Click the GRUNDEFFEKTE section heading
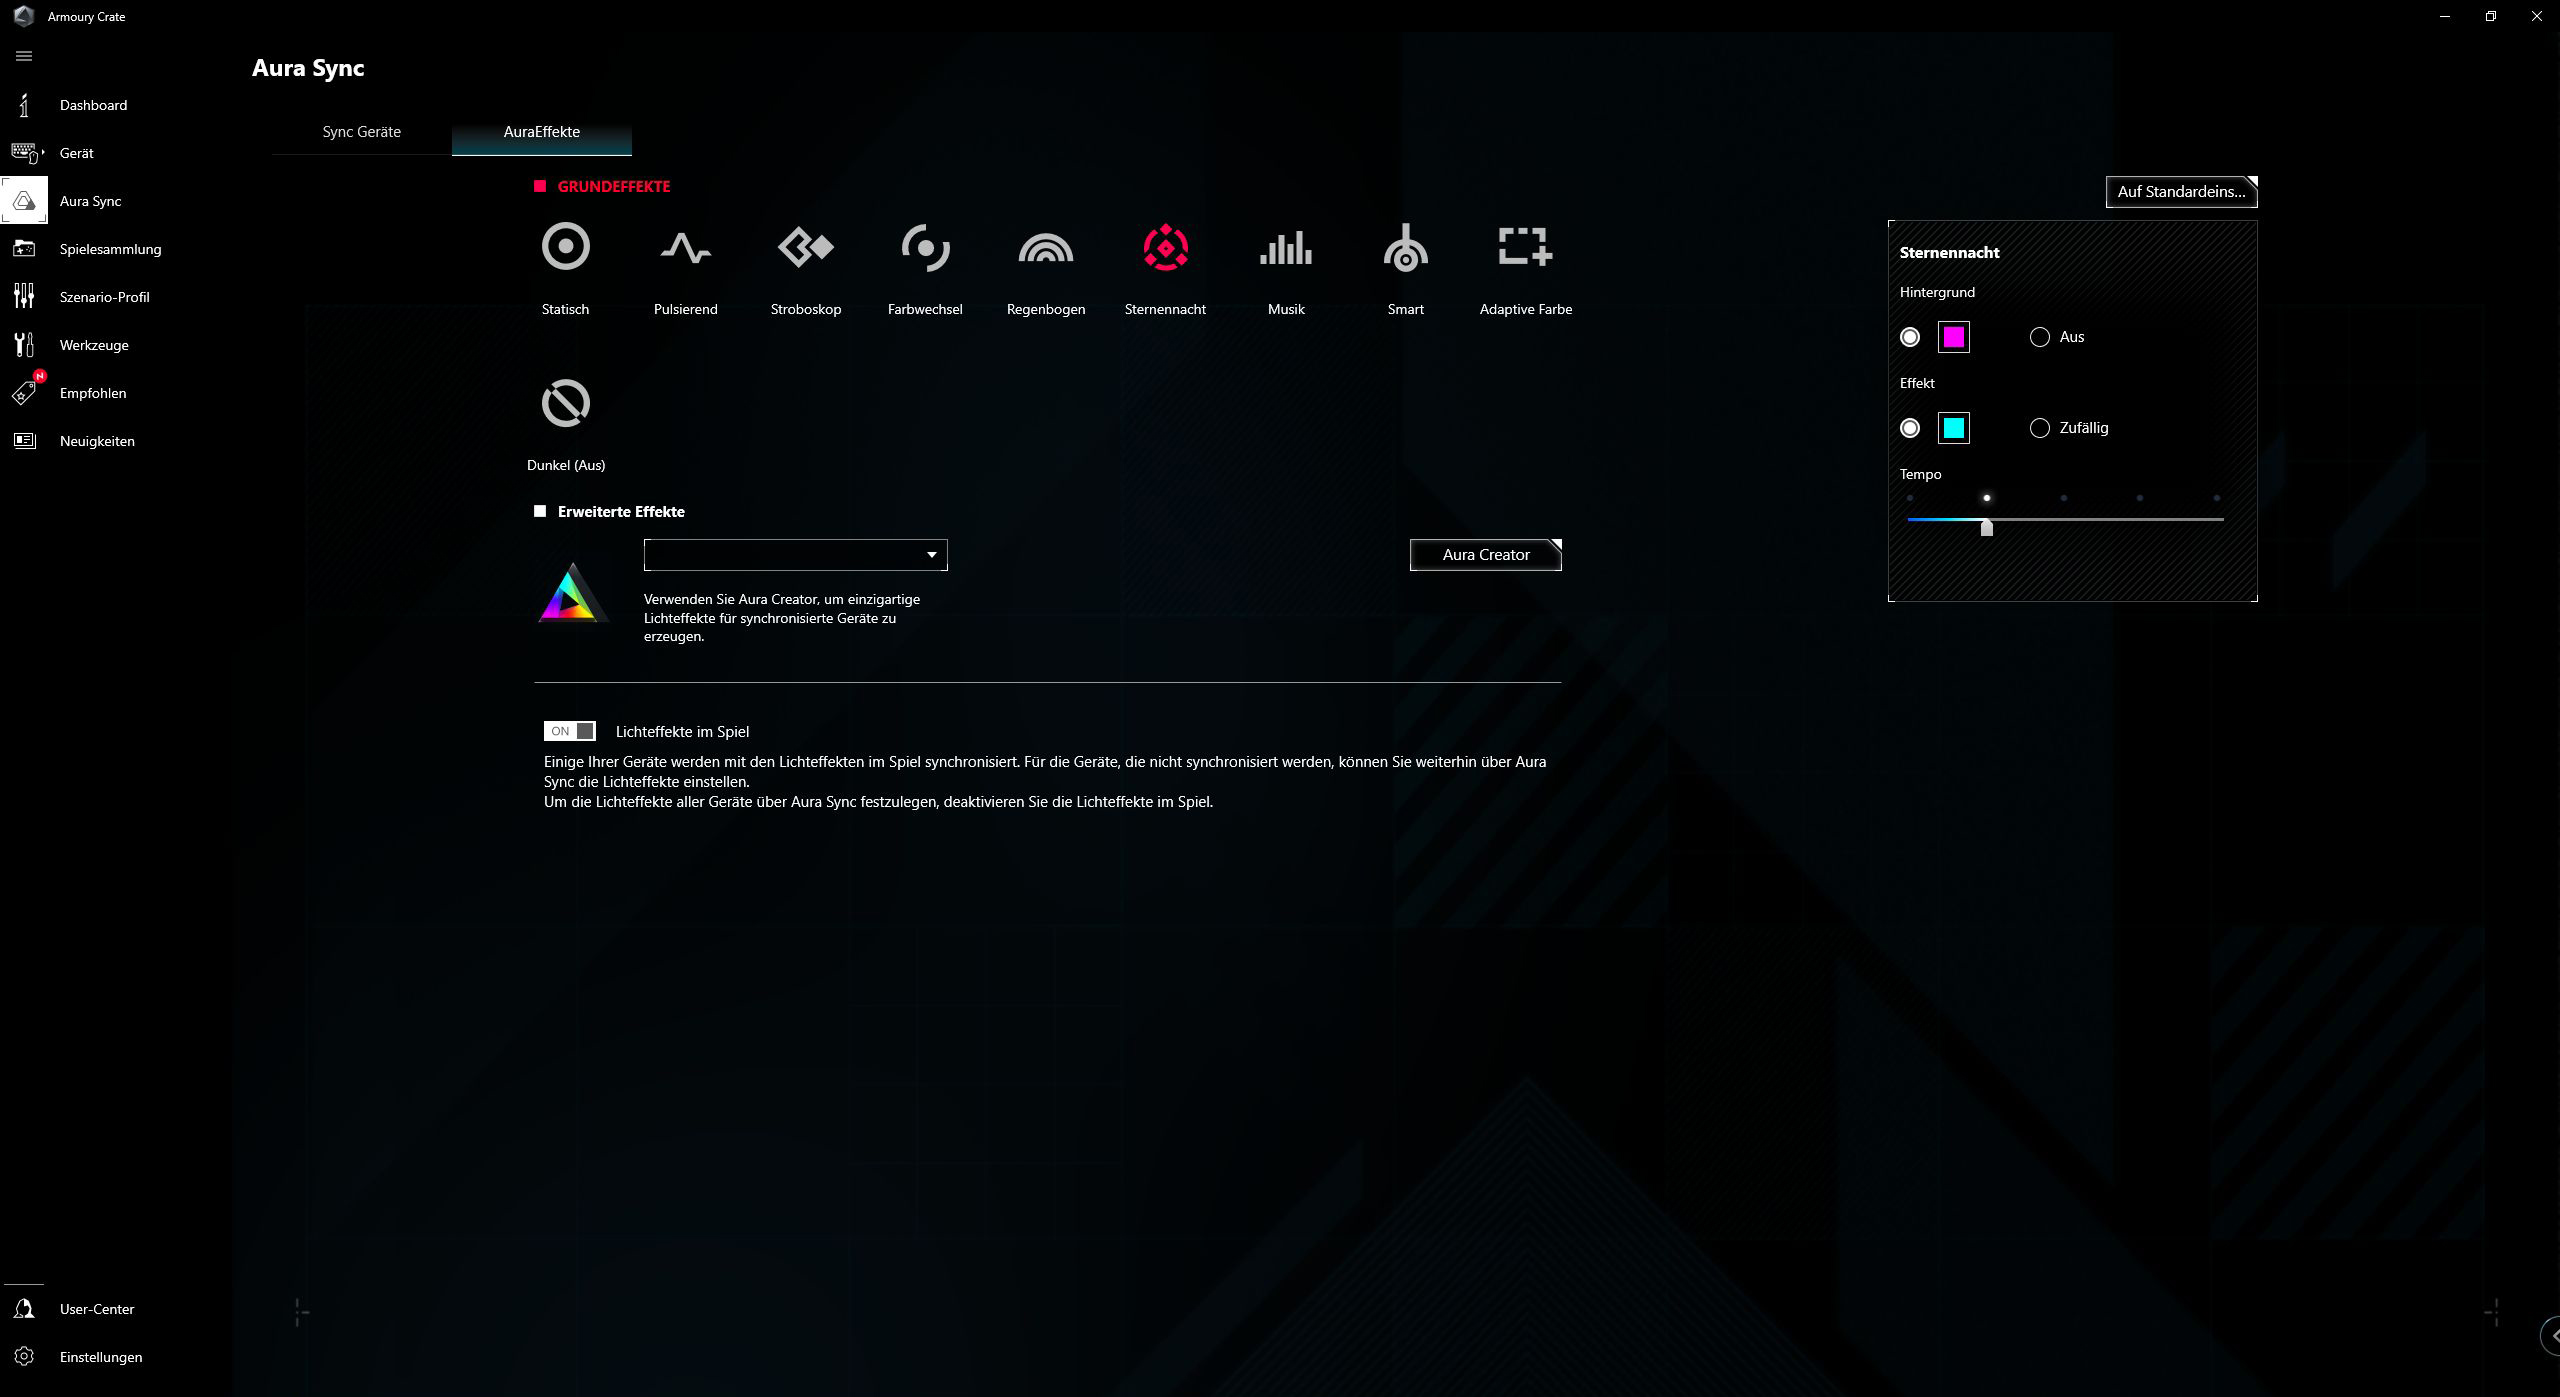Image resolution: width=2560 pixels, height=1397 pixels. tap(613, 187)
